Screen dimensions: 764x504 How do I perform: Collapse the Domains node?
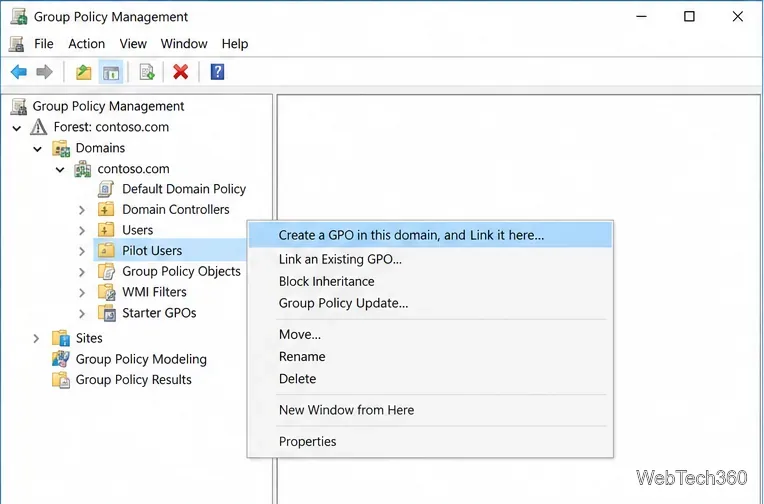tap(38, 149)
